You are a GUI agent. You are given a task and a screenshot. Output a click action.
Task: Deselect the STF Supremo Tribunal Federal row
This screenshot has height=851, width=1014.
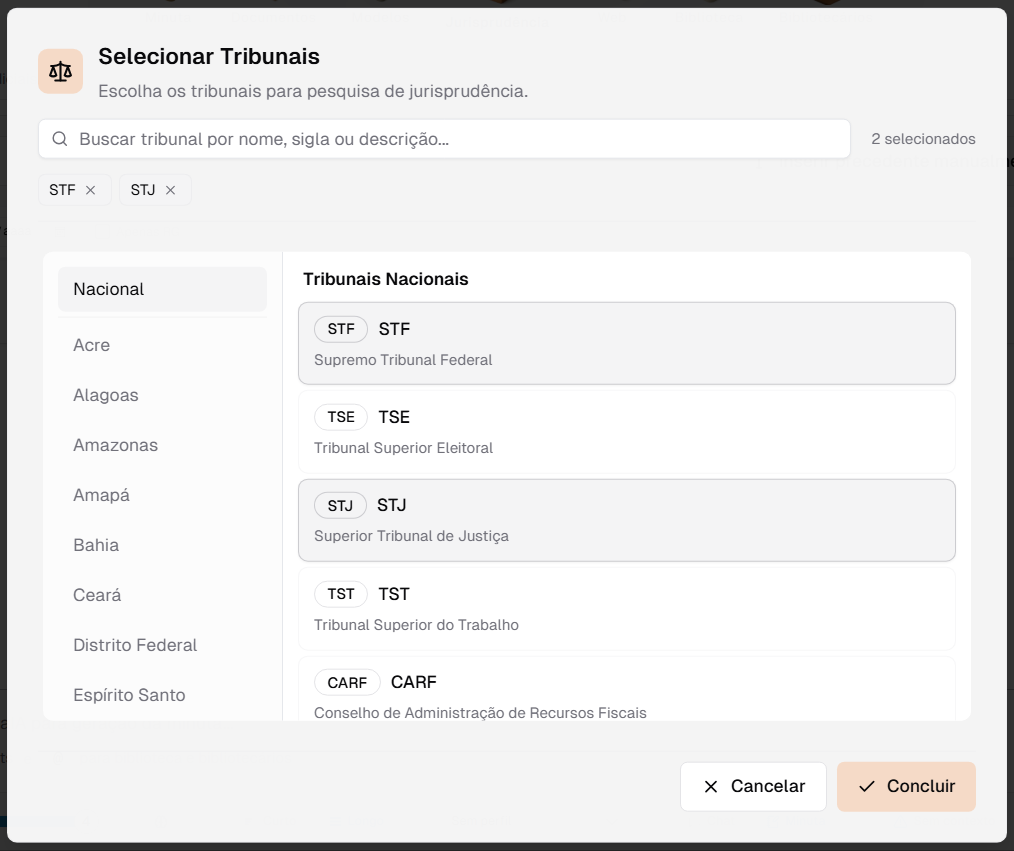click(626, 343)
